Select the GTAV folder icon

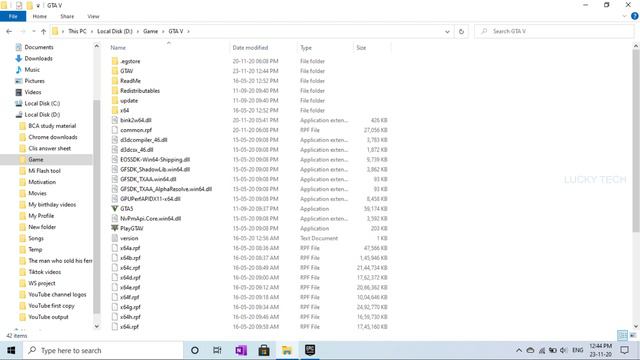115,71
